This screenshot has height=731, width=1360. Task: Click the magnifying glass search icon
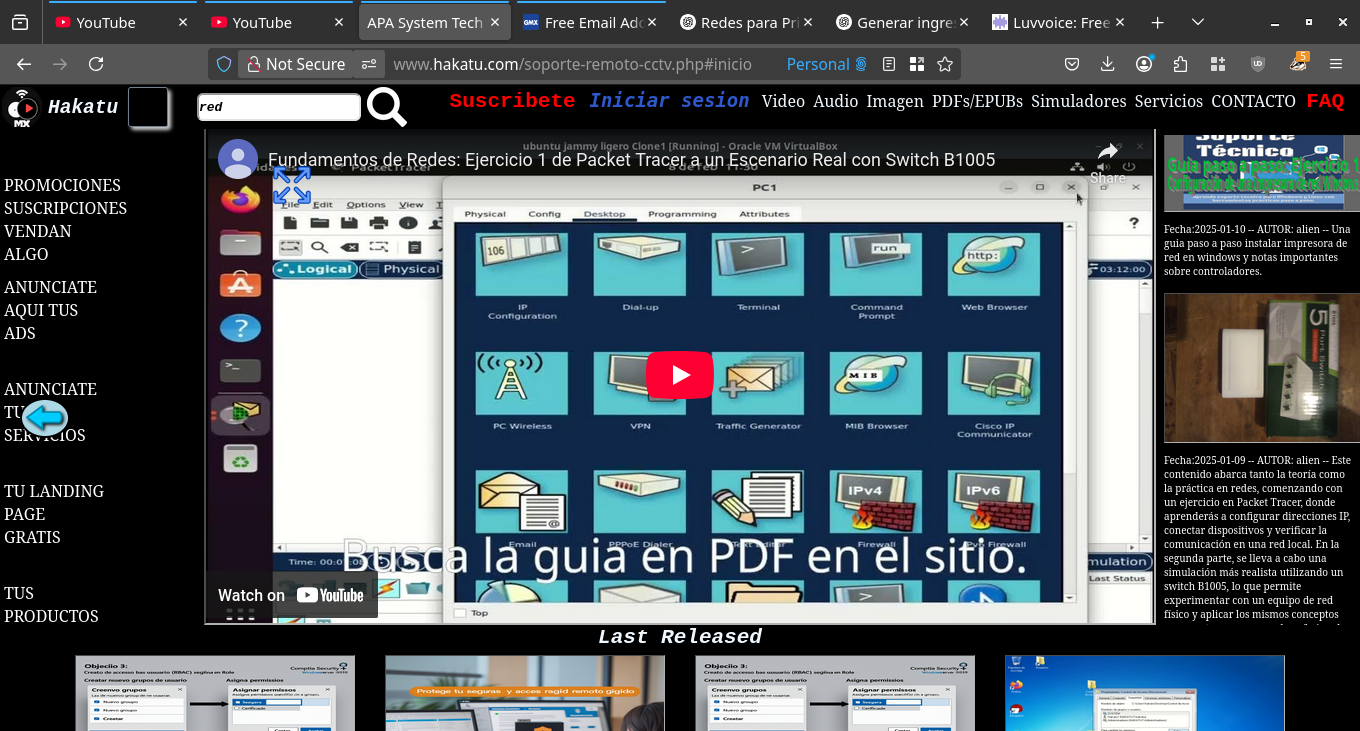click(x=386, y=107)
